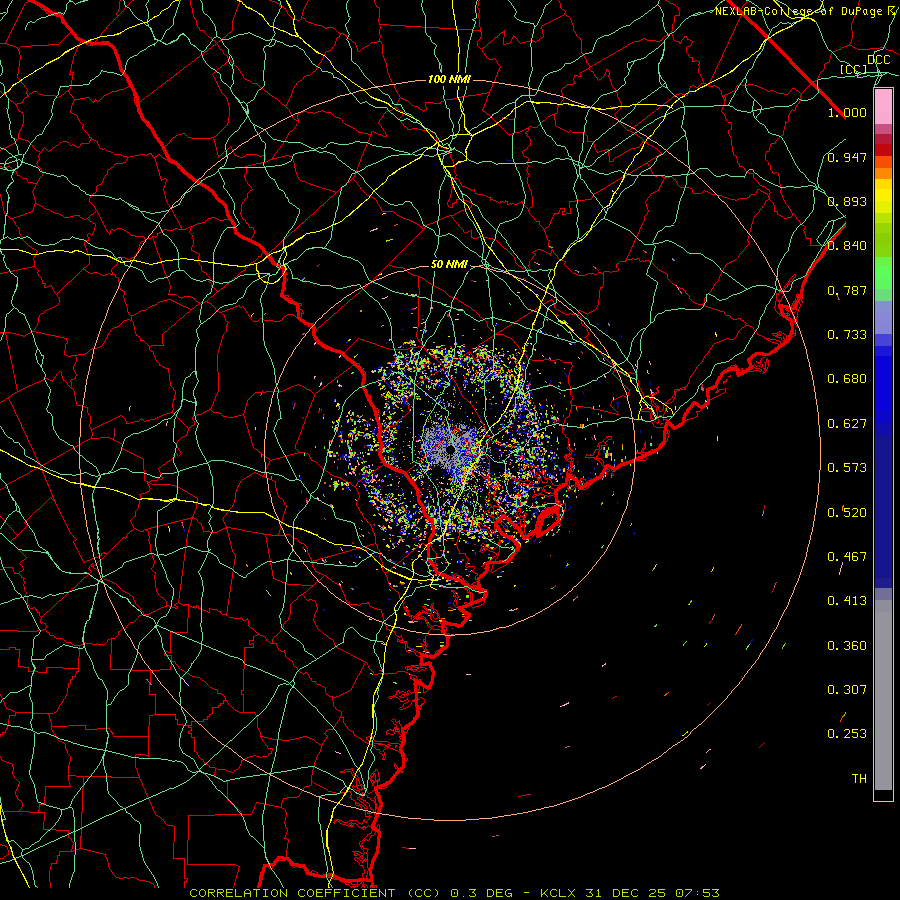Click the 0.360 scale label

coord(847,646)
